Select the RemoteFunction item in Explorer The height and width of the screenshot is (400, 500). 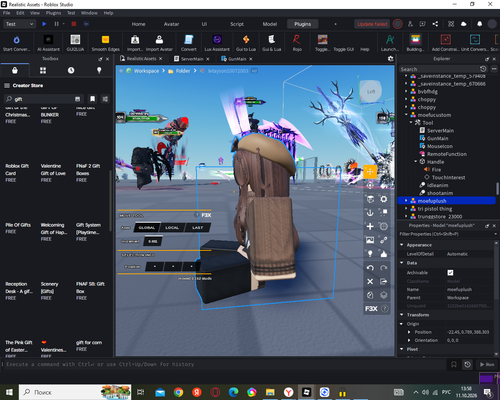point(447,154)
